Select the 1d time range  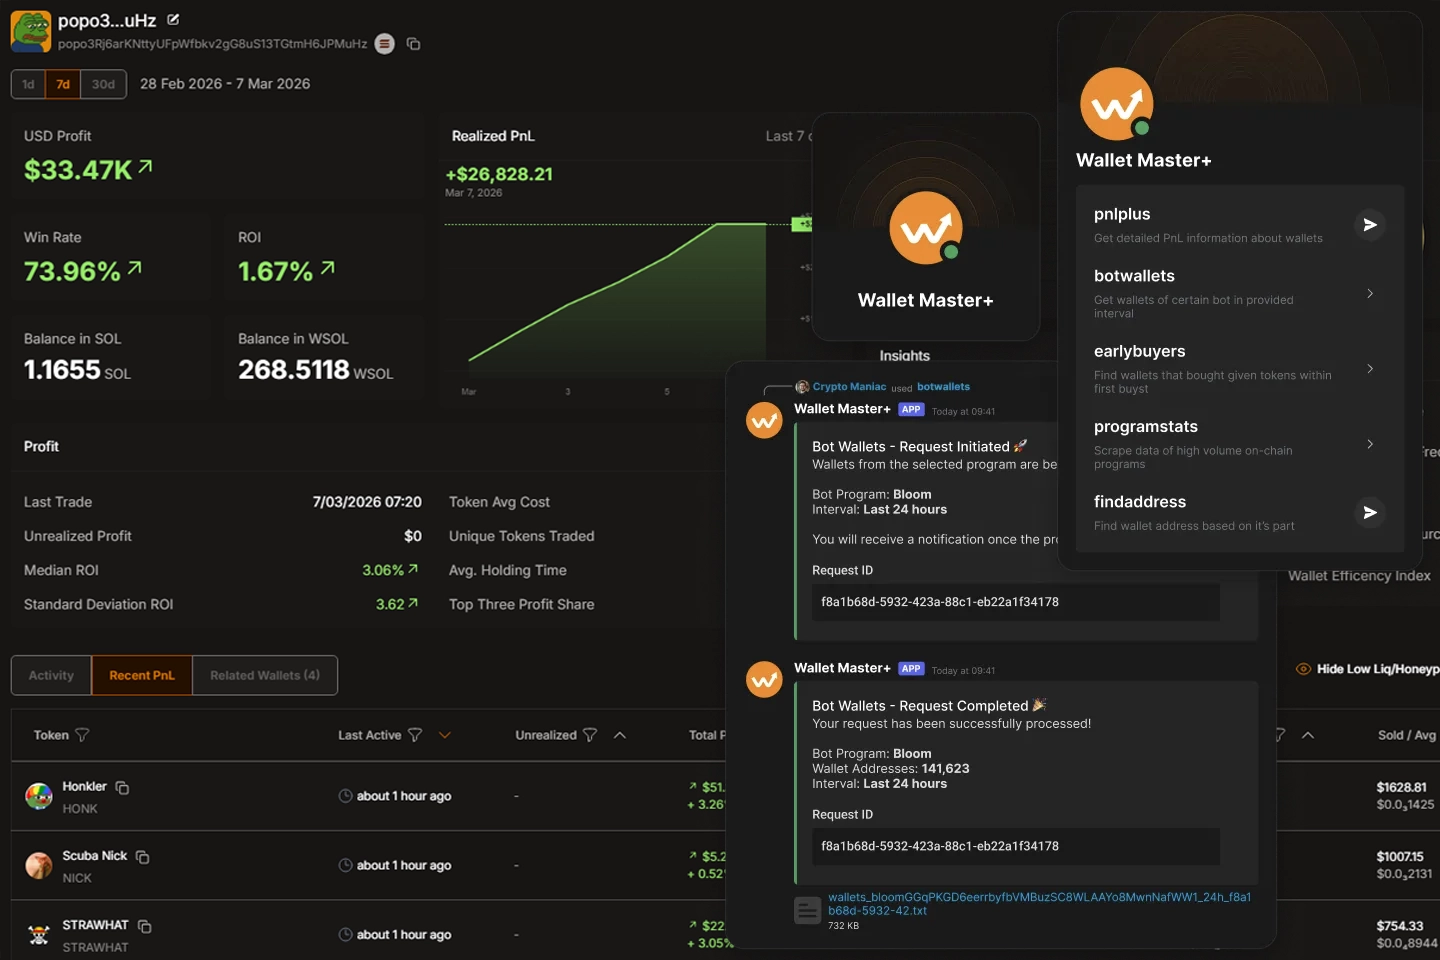tap(28, 84)
